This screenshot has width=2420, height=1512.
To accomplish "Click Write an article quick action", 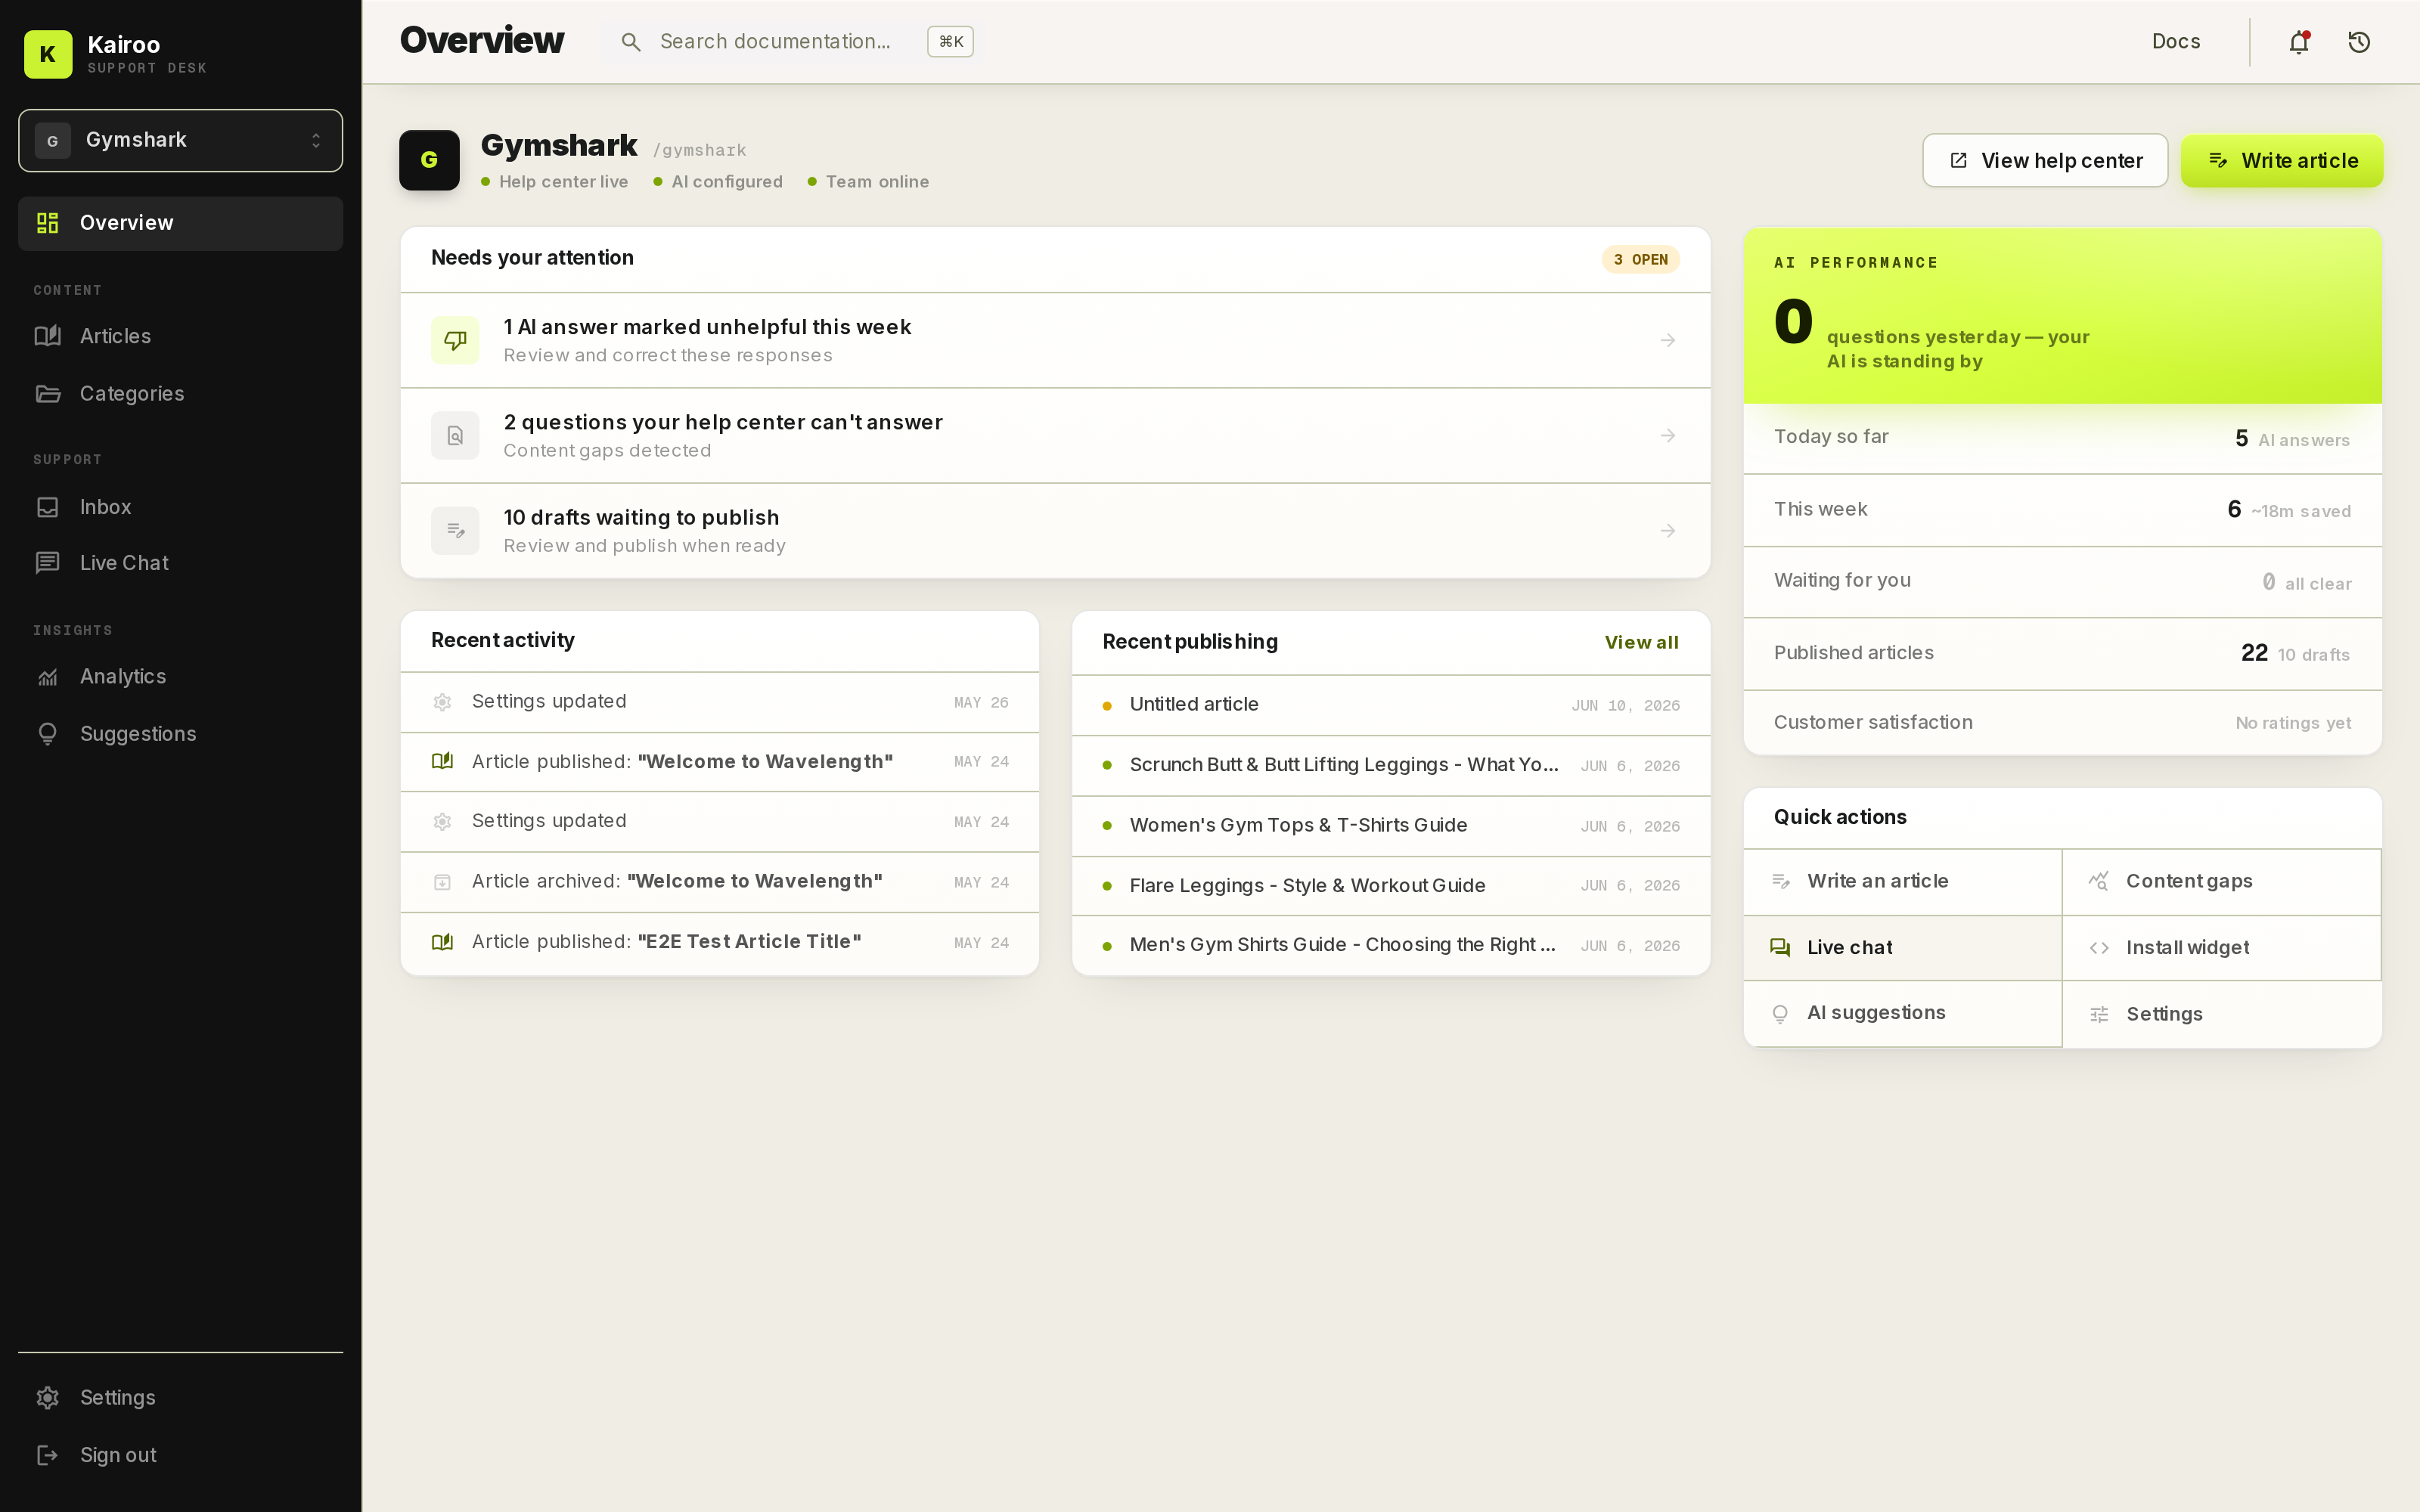I will pyautogui.click(x=1902, y=881).
